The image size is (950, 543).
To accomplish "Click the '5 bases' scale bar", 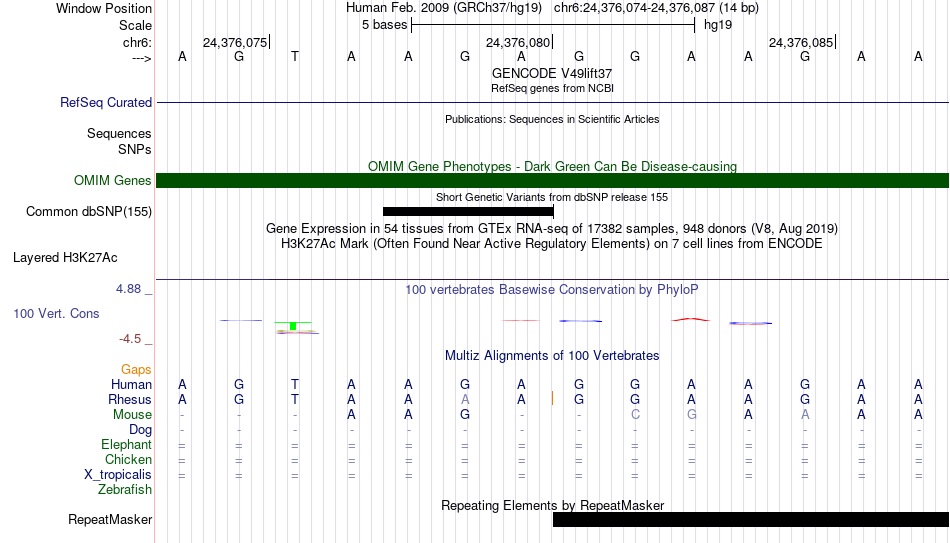I will coord(553,25).
